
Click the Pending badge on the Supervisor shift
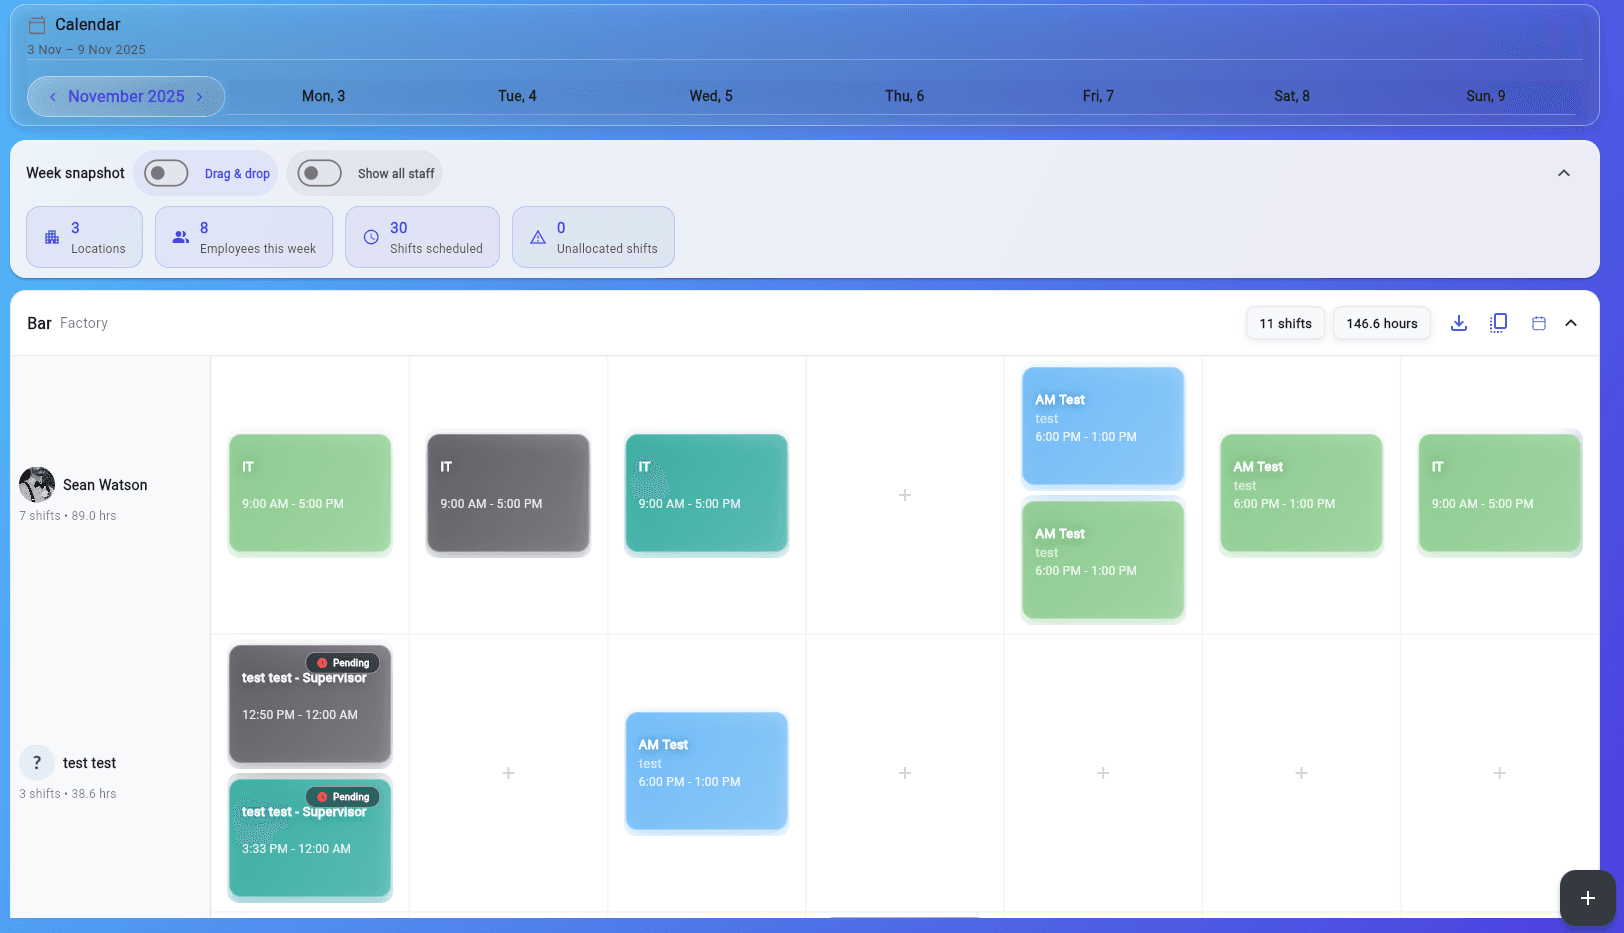click(x=343, y=663)
